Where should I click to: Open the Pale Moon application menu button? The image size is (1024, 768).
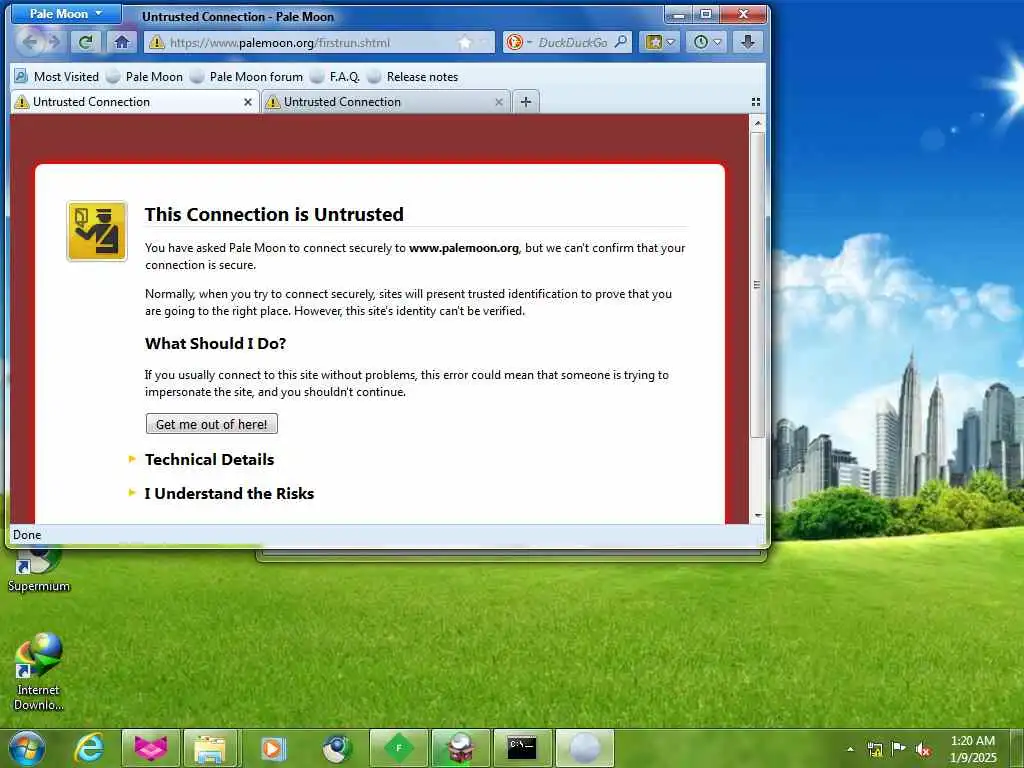click(x=66, y=14)
